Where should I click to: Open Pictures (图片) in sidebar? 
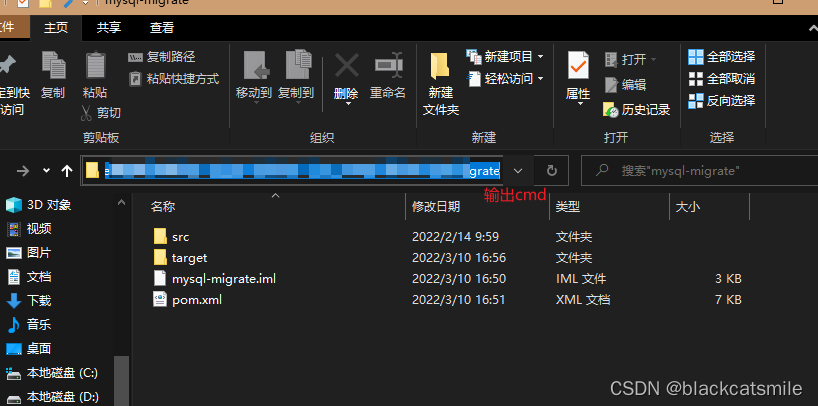point(29,253)
